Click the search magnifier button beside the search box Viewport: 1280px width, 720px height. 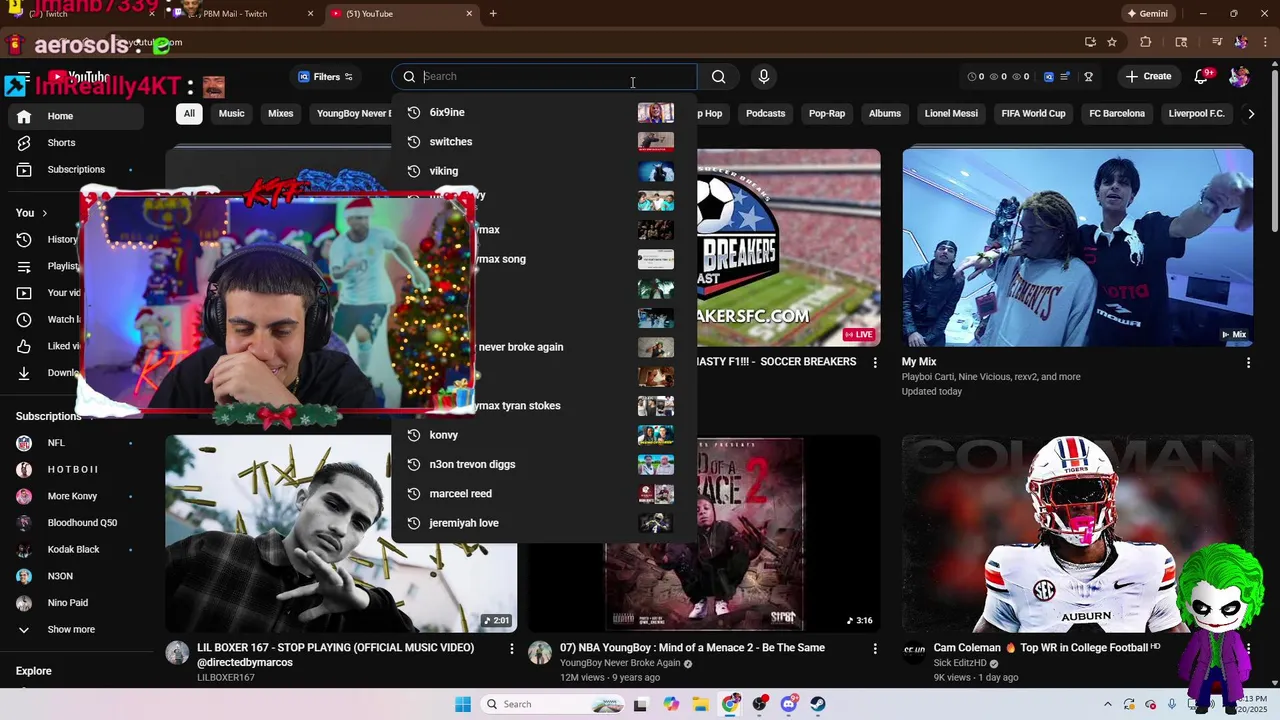718,77
